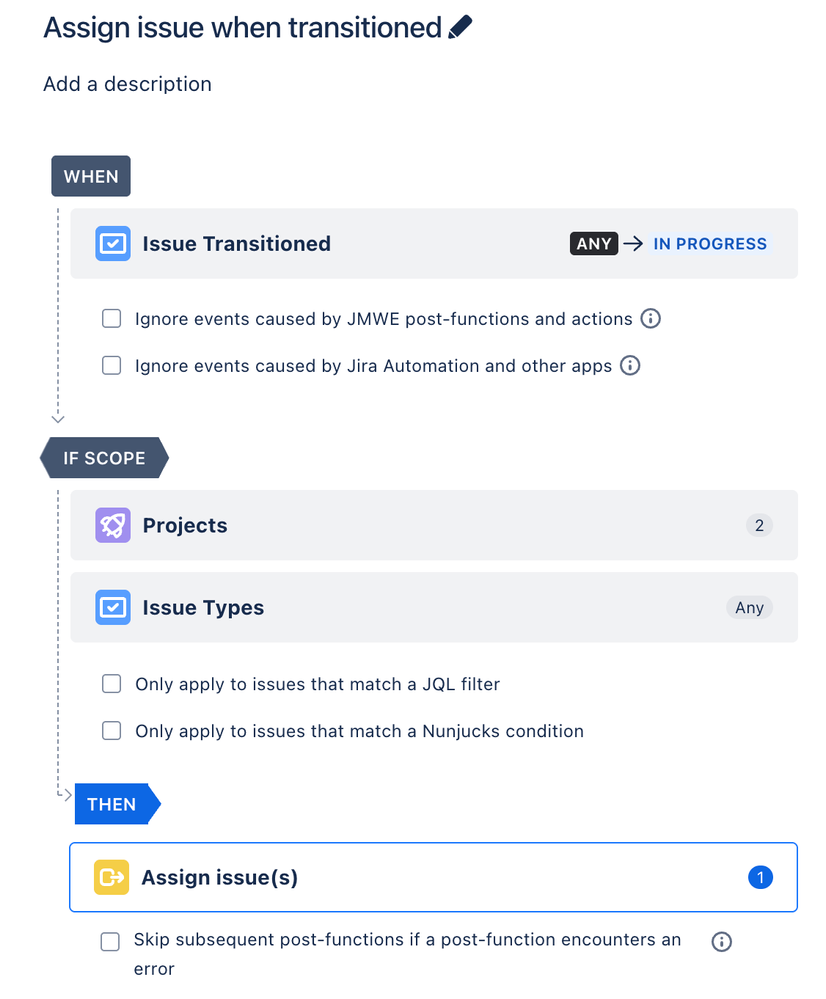Click the yellow Assign issue(s) icon
The width and height of the screenshot is (826, 999).
point(112,877)
